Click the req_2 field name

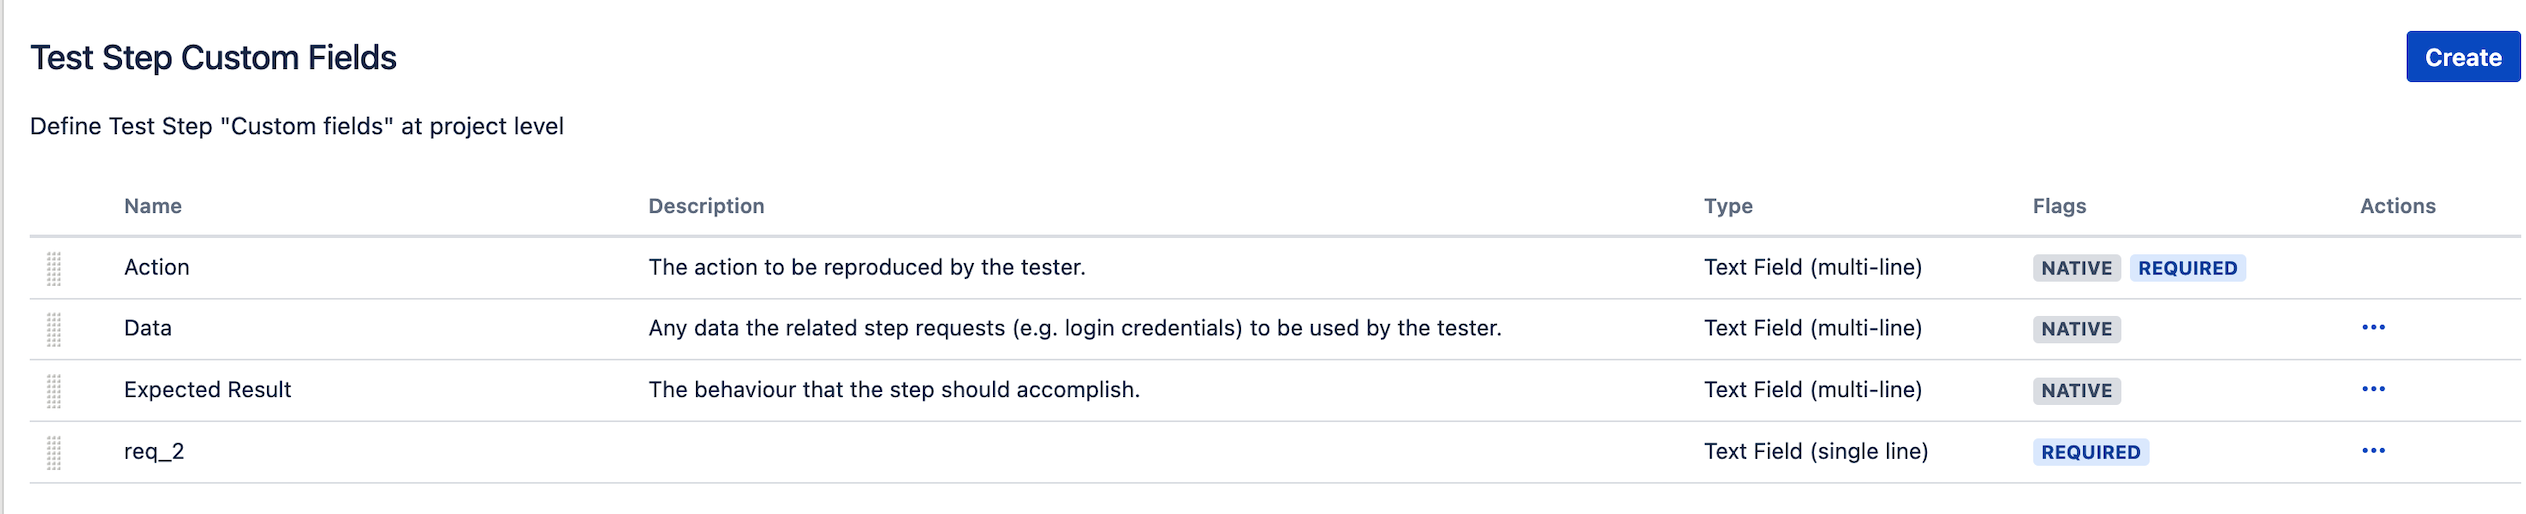[x=154, y=452]
